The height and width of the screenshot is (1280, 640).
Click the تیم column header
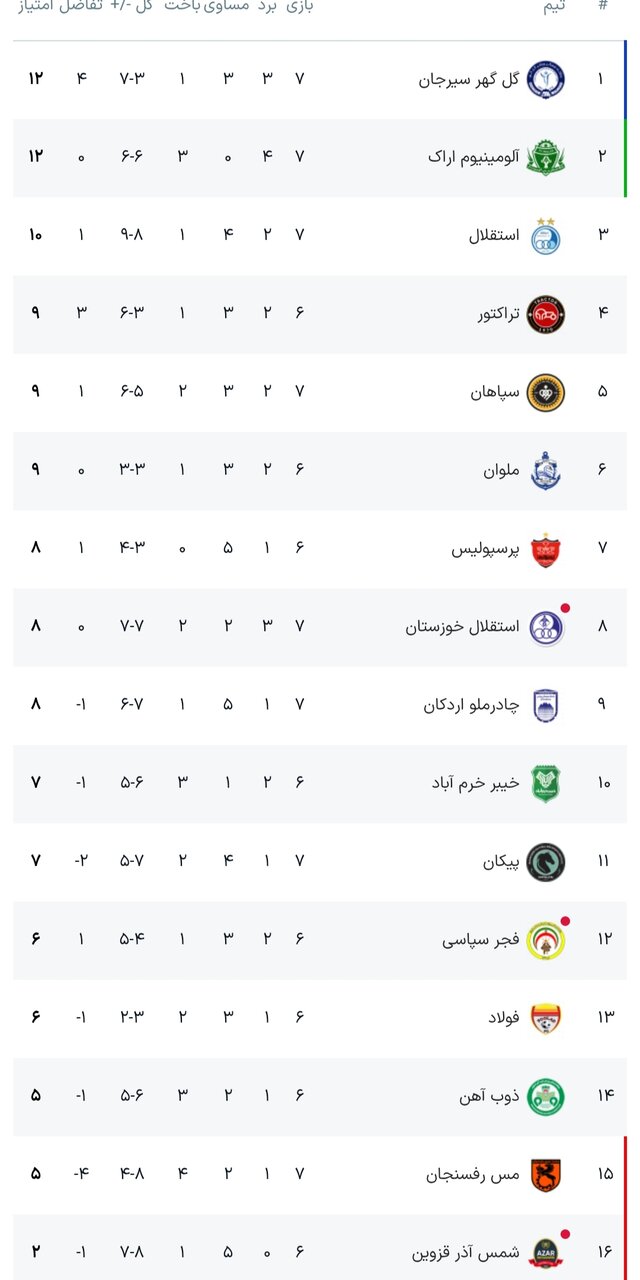click(x=553, y=6)
